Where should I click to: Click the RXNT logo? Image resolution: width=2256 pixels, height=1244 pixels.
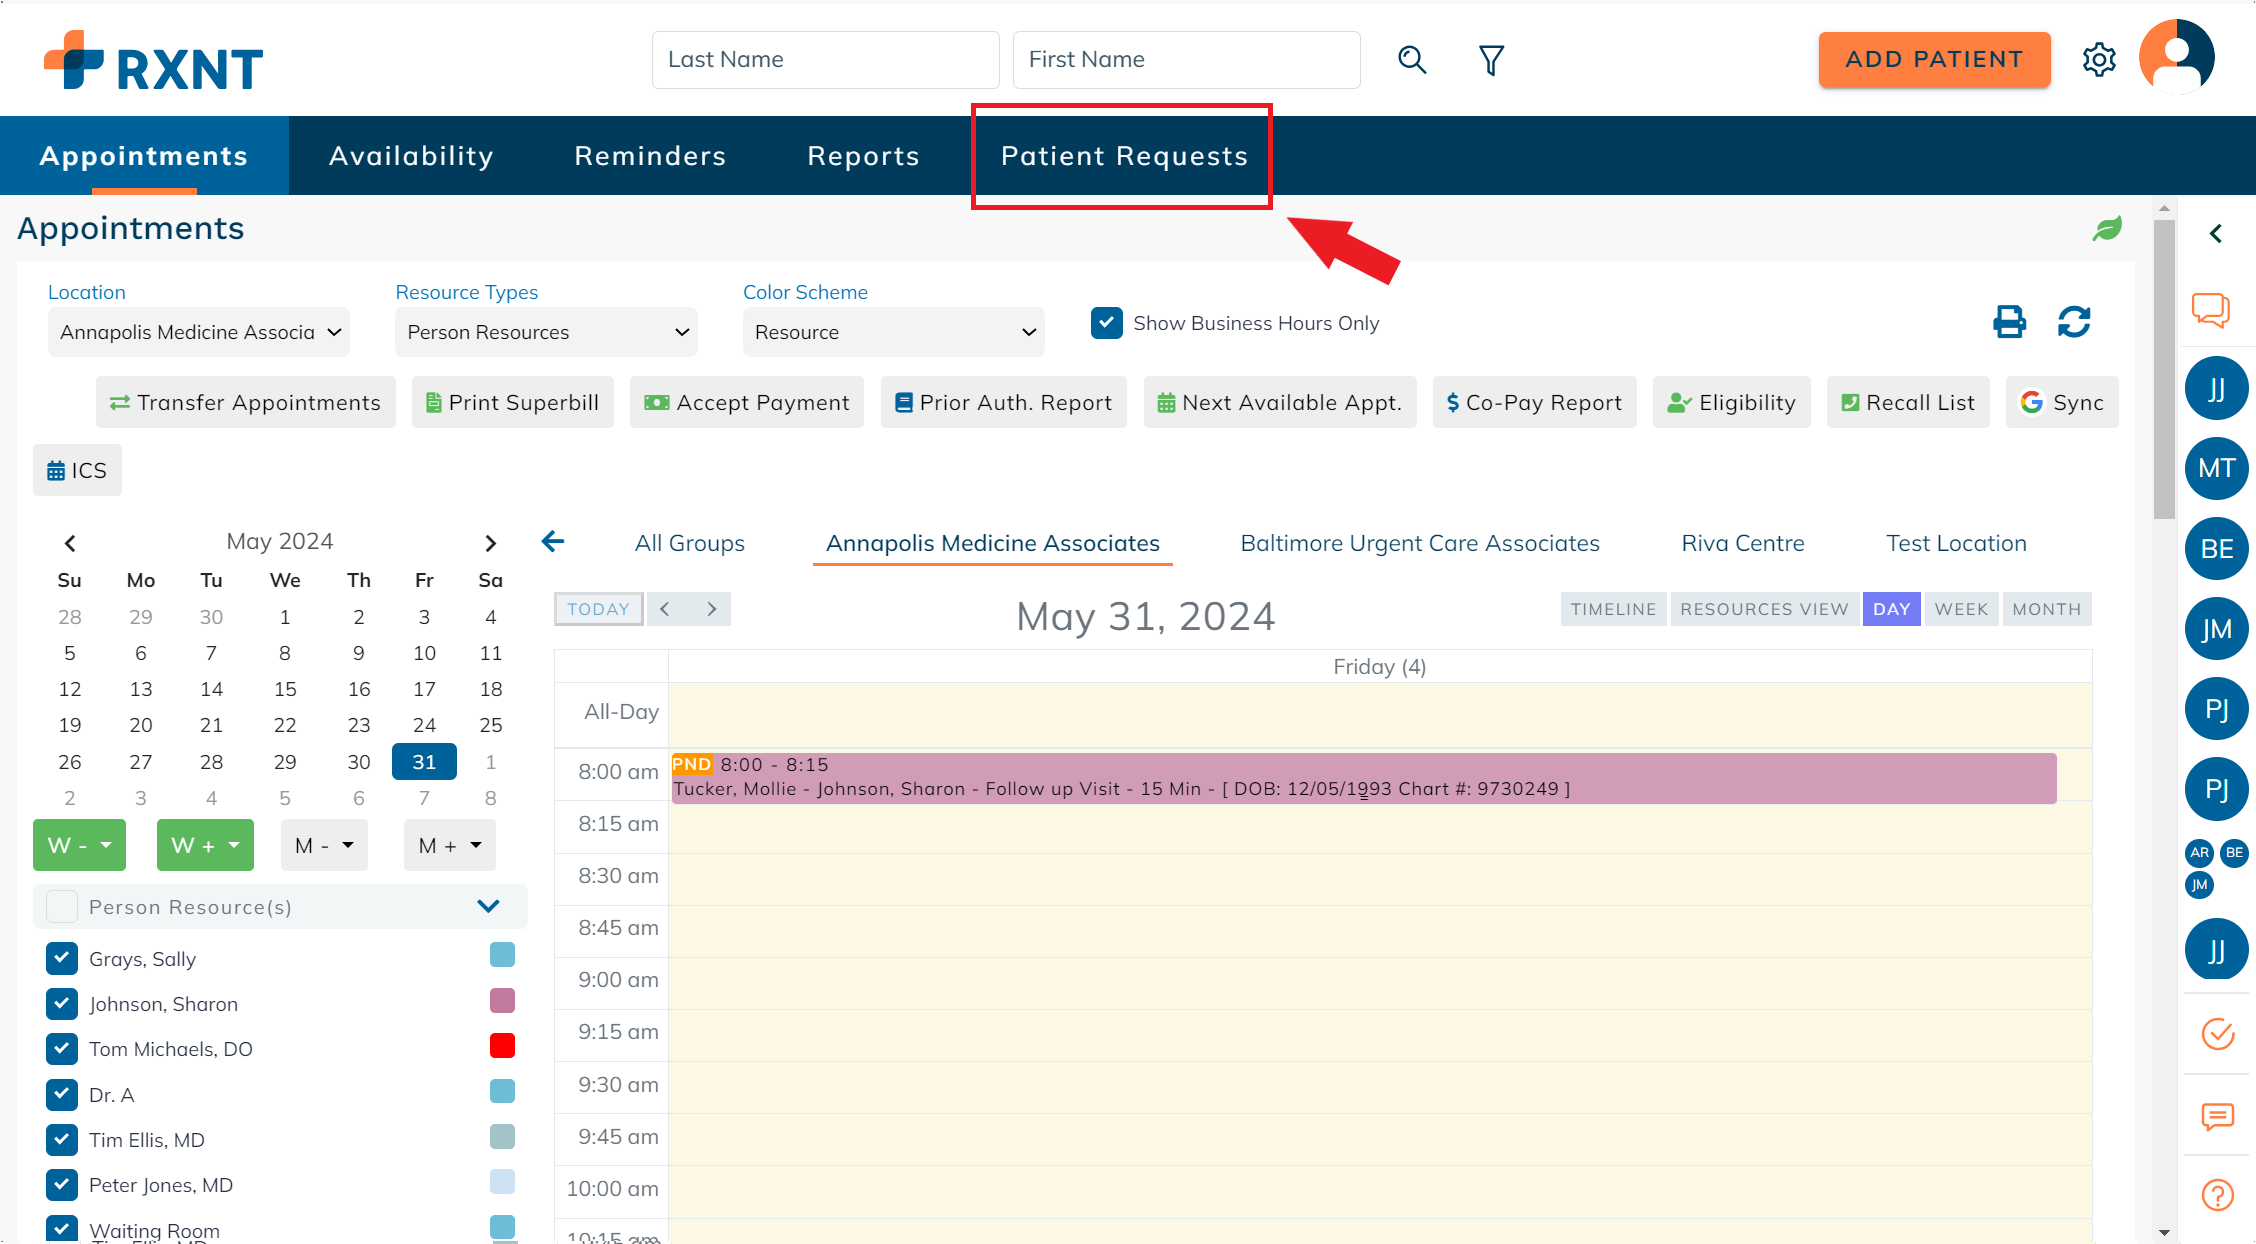point(154,60)
